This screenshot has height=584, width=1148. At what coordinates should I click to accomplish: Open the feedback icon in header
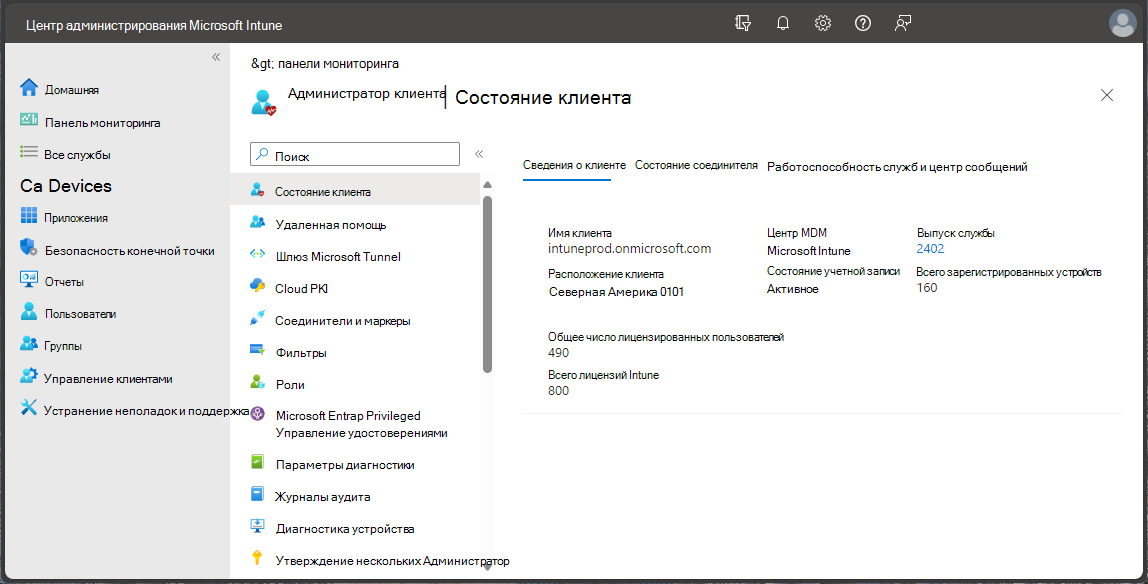[x=903, y=23]
